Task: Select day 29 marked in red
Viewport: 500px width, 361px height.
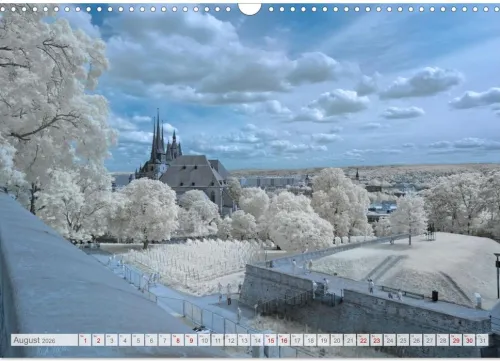Action: [x=456, y=340]
